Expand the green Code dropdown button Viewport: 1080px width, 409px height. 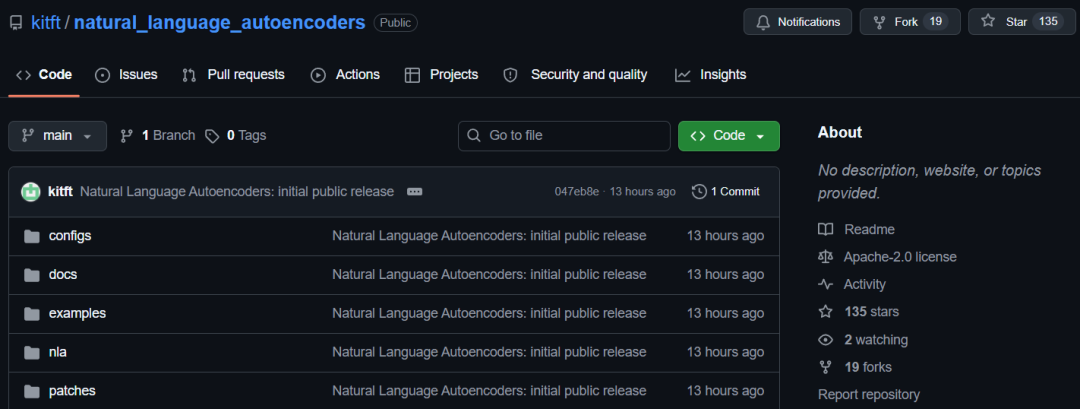tap(729, 136)
